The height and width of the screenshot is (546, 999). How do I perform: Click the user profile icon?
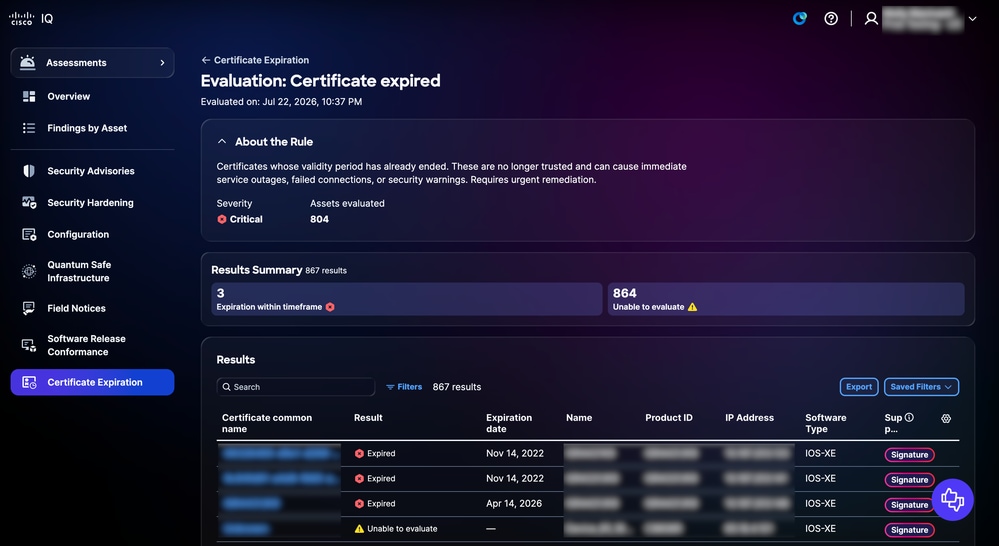point(871,18)
